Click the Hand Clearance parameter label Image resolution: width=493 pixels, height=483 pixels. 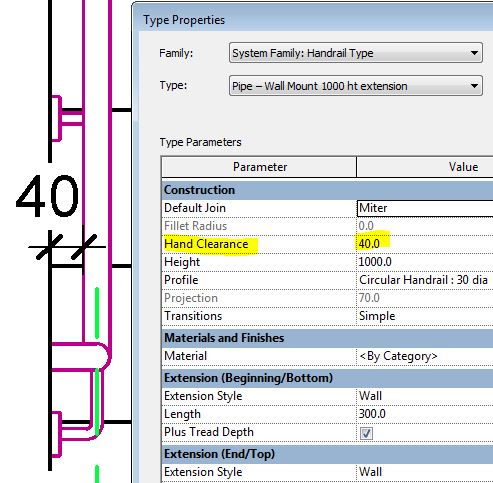coord(206,244)
